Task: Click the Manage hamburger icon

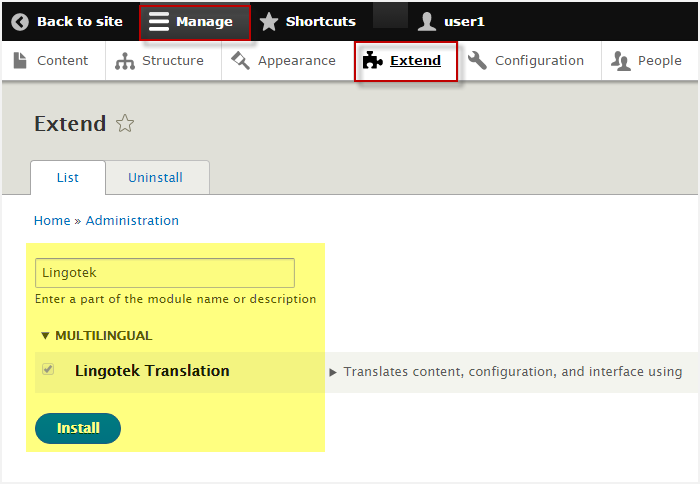Action: click(x=158, y=21)
